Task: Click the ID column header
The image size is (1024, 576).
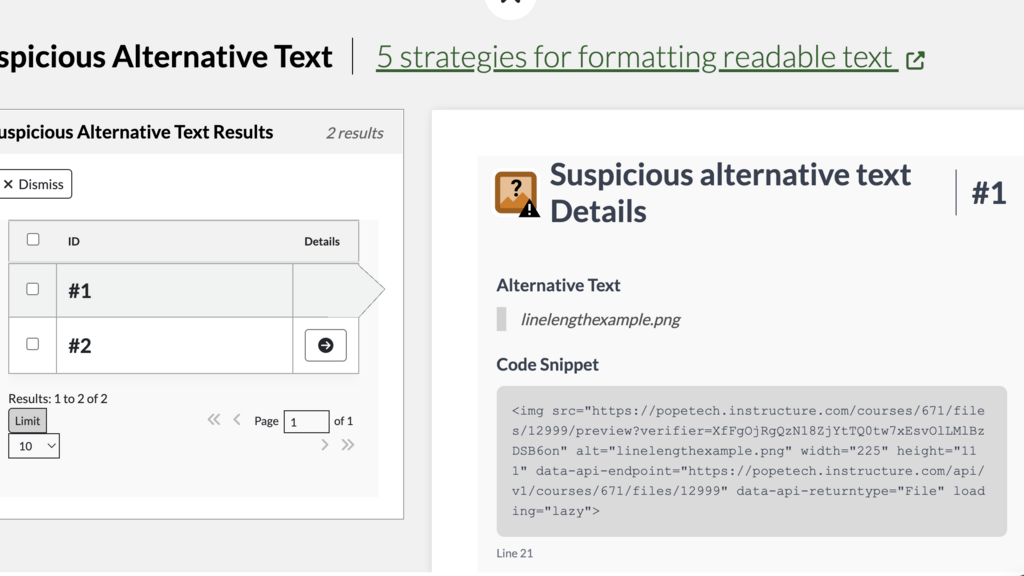Action: 74,241
